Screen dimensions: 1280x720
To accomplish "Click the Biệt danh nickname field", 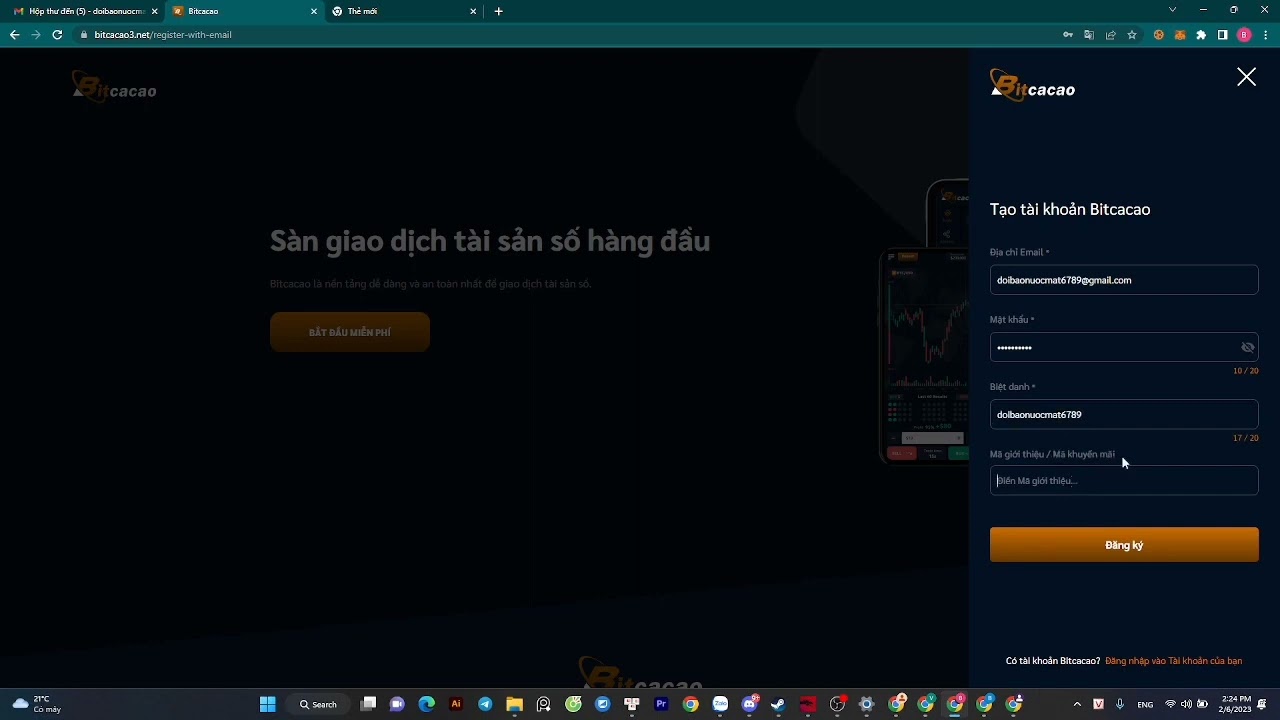I will [1124, 414].
